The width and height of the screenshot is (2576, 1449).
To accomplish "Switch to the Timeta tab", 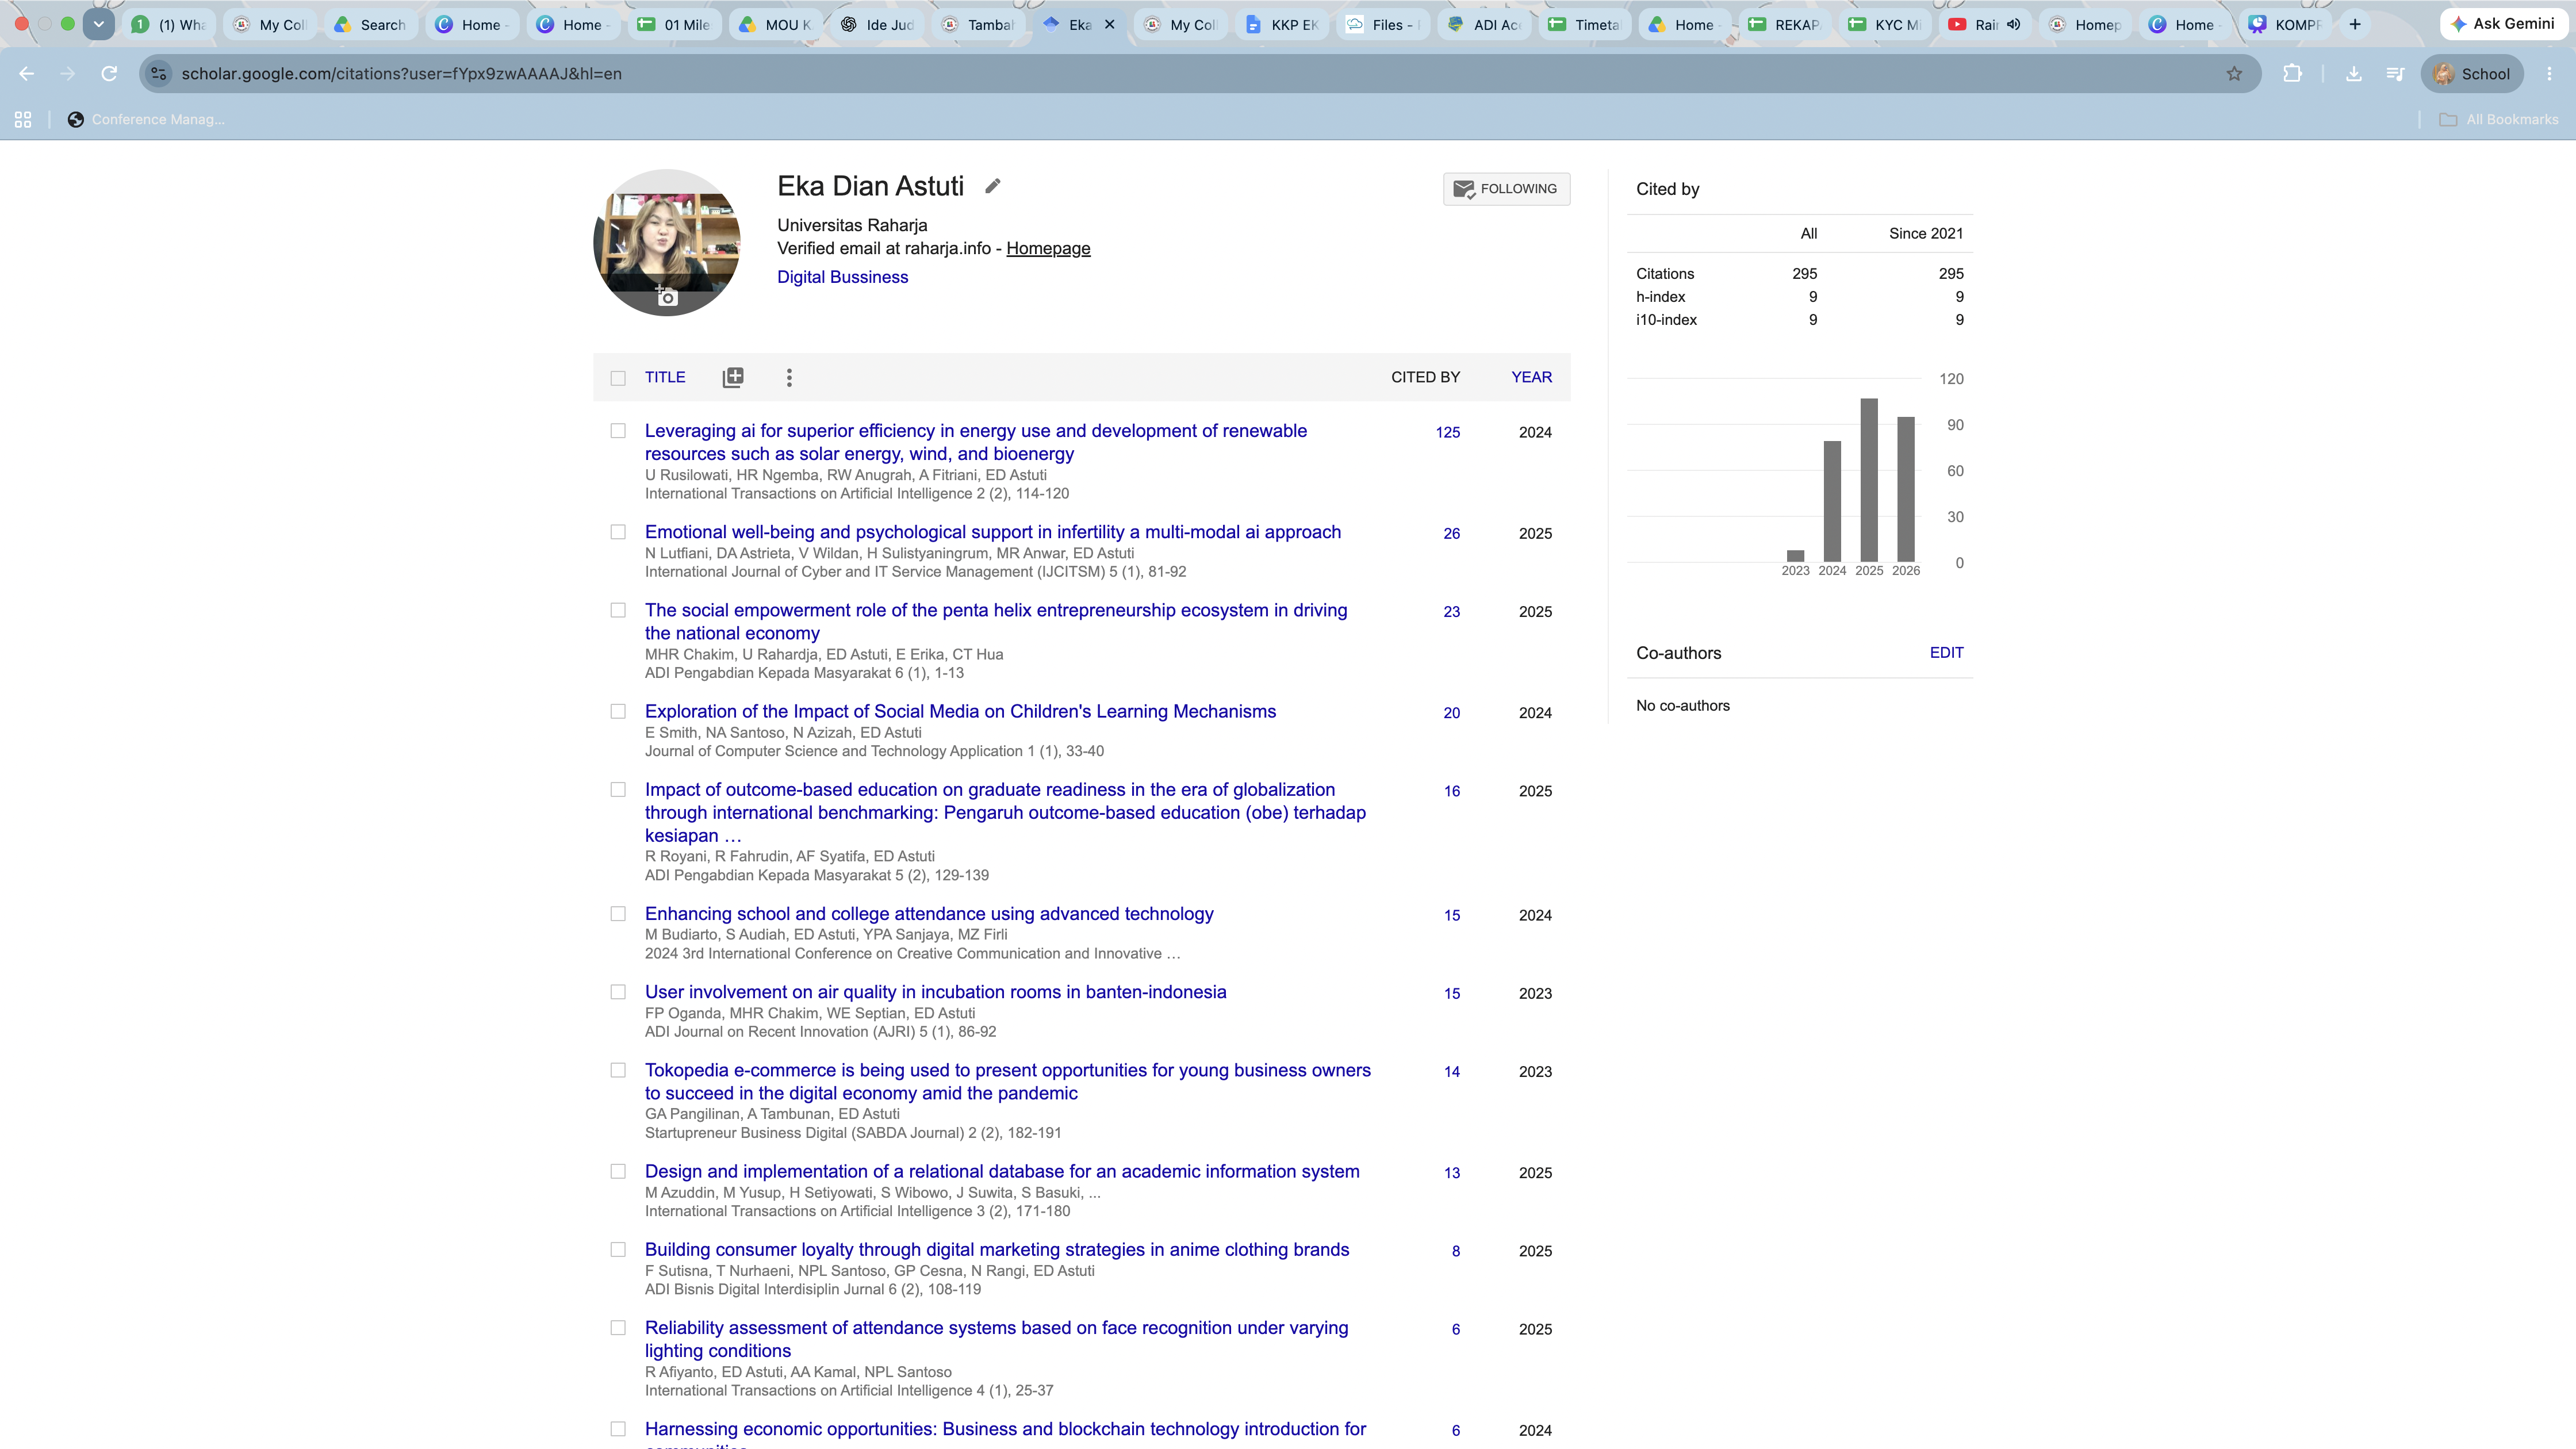I will [x=1585, y=24].
